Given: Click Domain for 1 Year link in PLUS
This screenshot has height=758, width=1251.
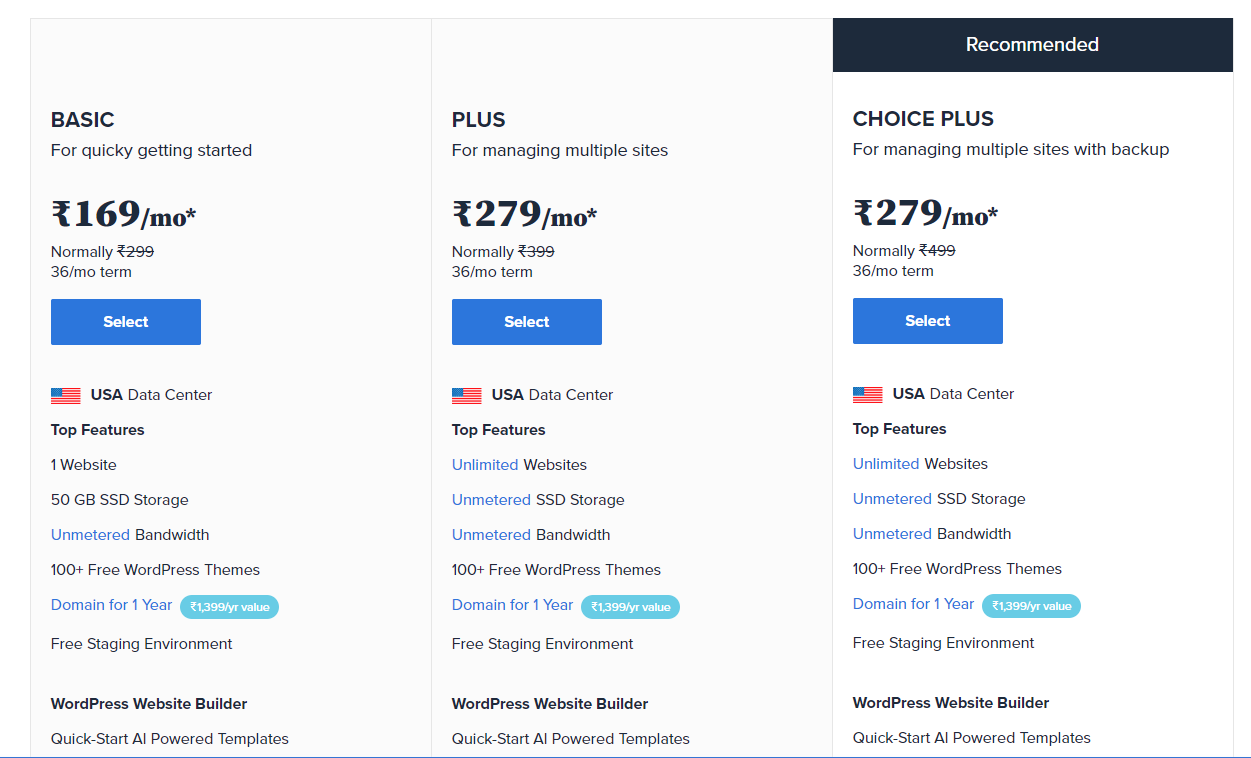Looking at the screenshot, I should tap(512, 605).
